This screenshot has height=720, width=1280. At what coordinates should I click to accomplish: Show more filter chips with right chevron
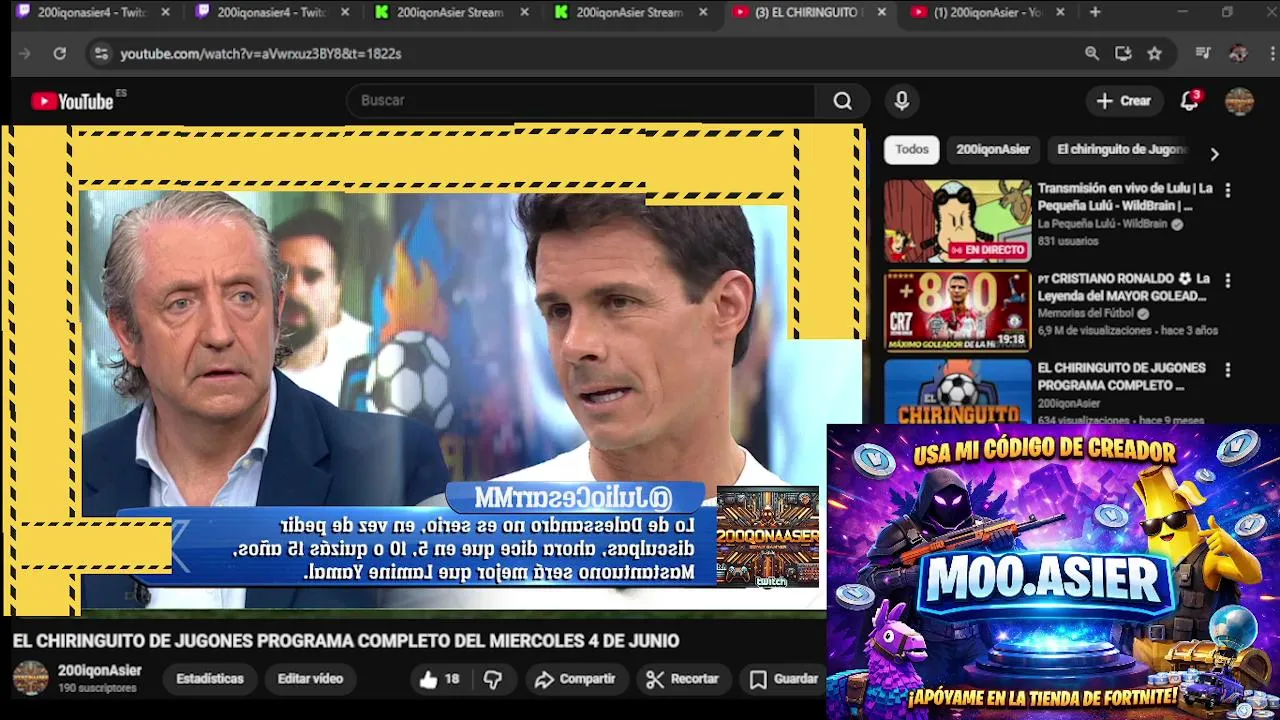(x=1214, y=154)
